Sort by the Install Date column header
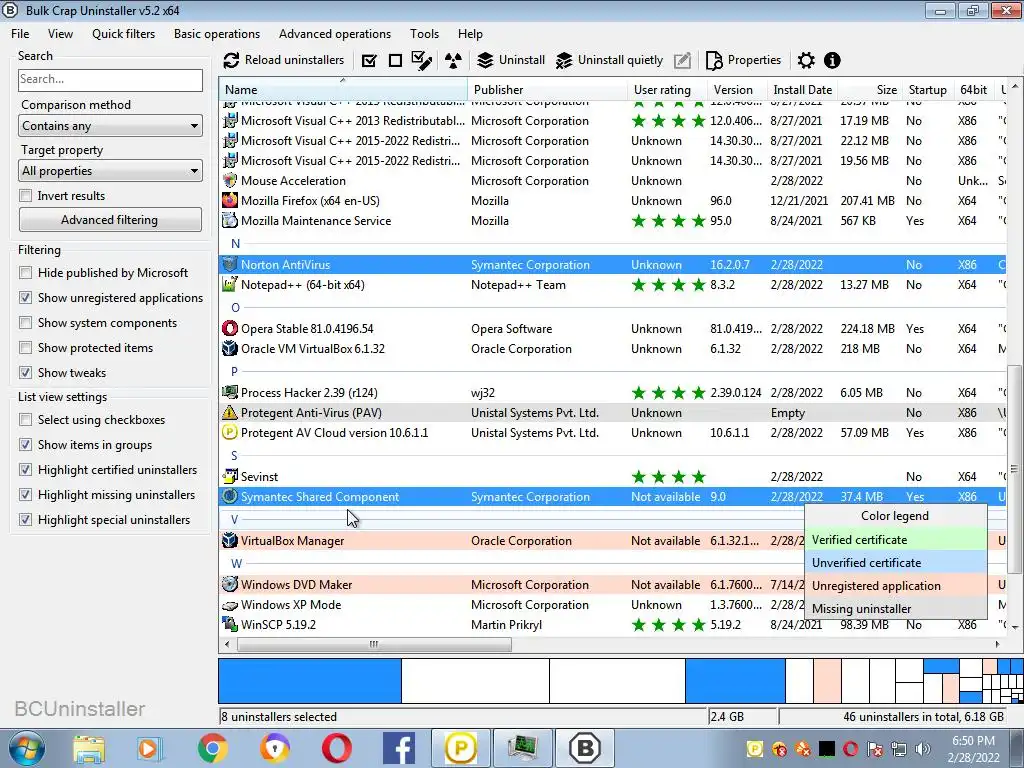The width and height of the screenshot is (1024, 768). click(x=803, y=89)
